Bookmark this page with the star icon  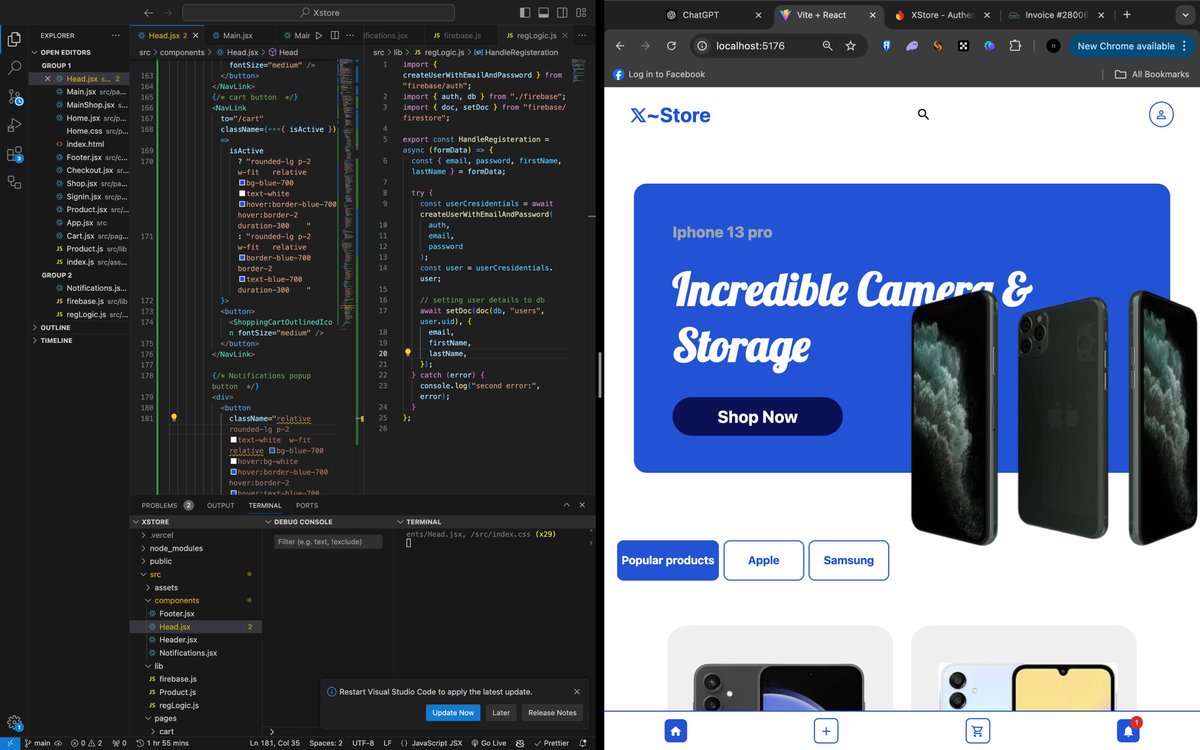click(850, 46)
